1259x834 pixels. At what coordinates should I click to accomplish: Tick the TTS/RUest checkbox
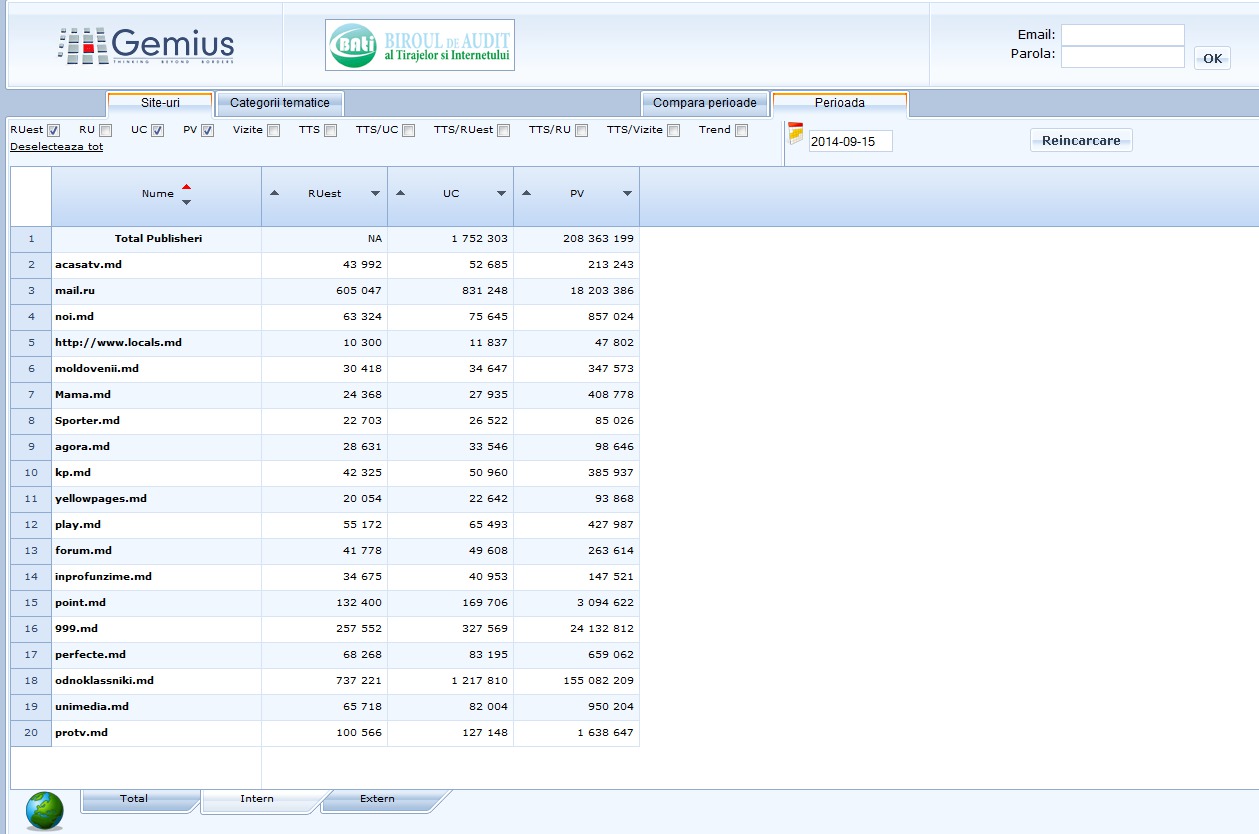click(504, 130)
